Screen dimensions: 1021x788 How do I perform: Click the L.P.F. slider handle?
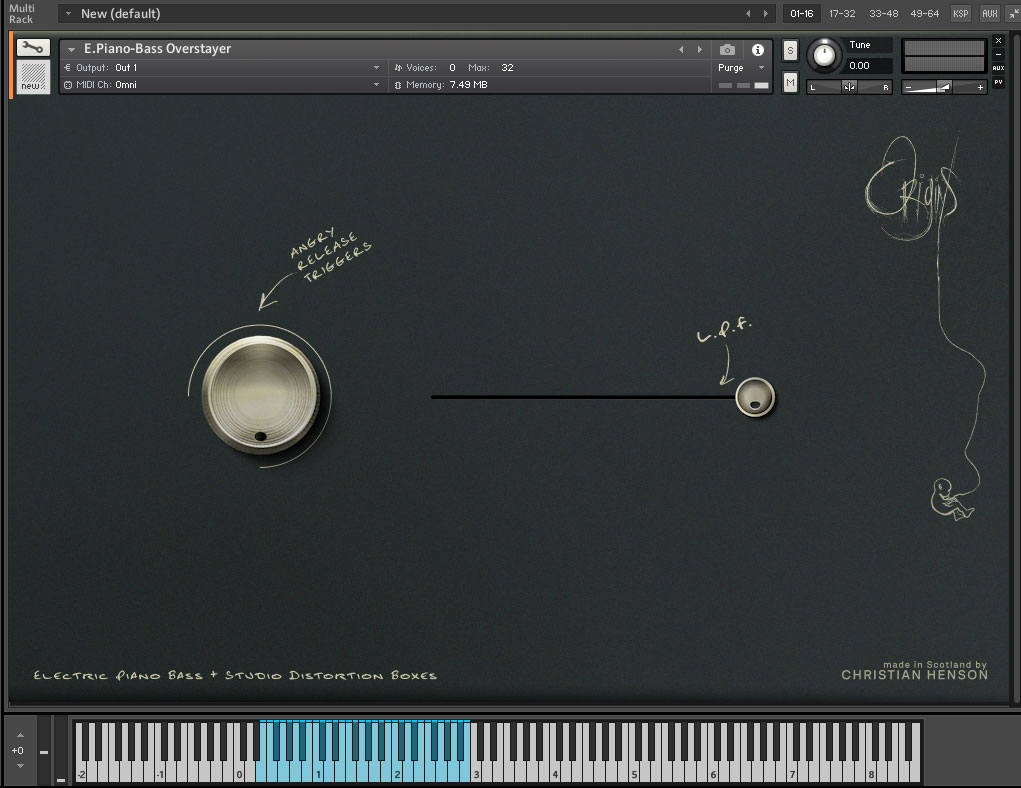pos(754,397)
